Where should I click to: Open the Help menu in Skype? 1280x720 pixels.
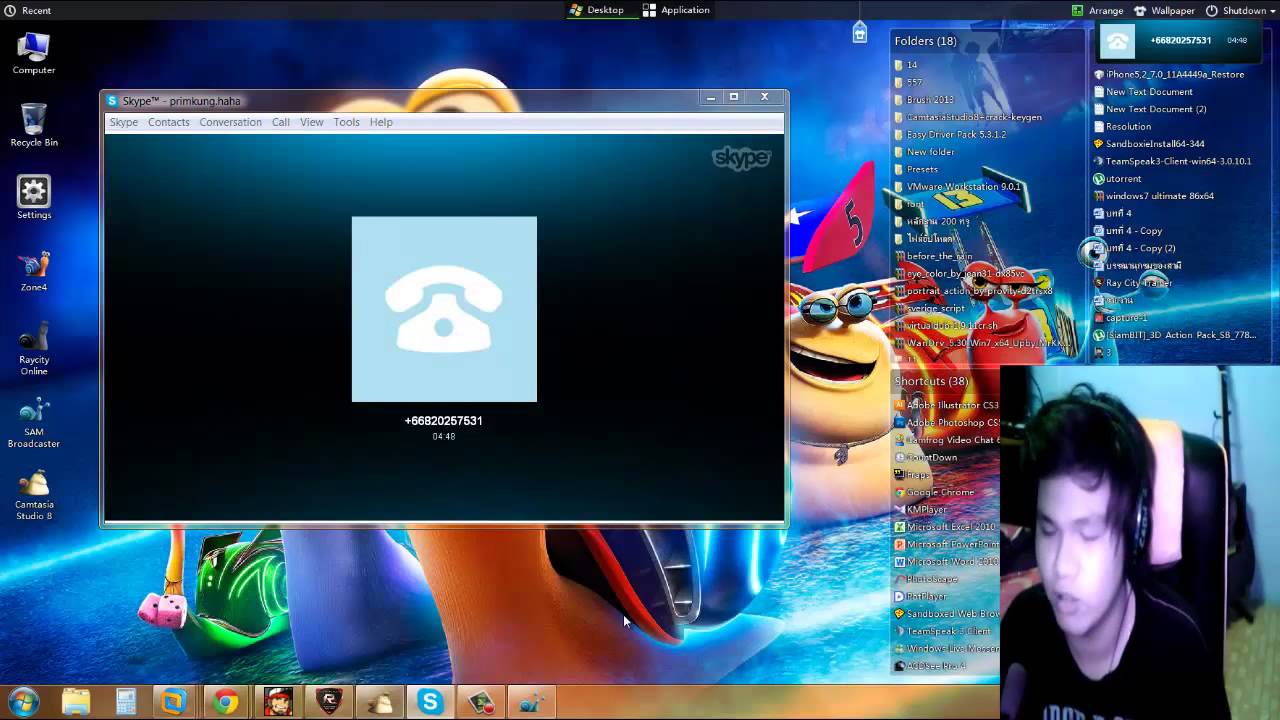[x=381, y=122]
